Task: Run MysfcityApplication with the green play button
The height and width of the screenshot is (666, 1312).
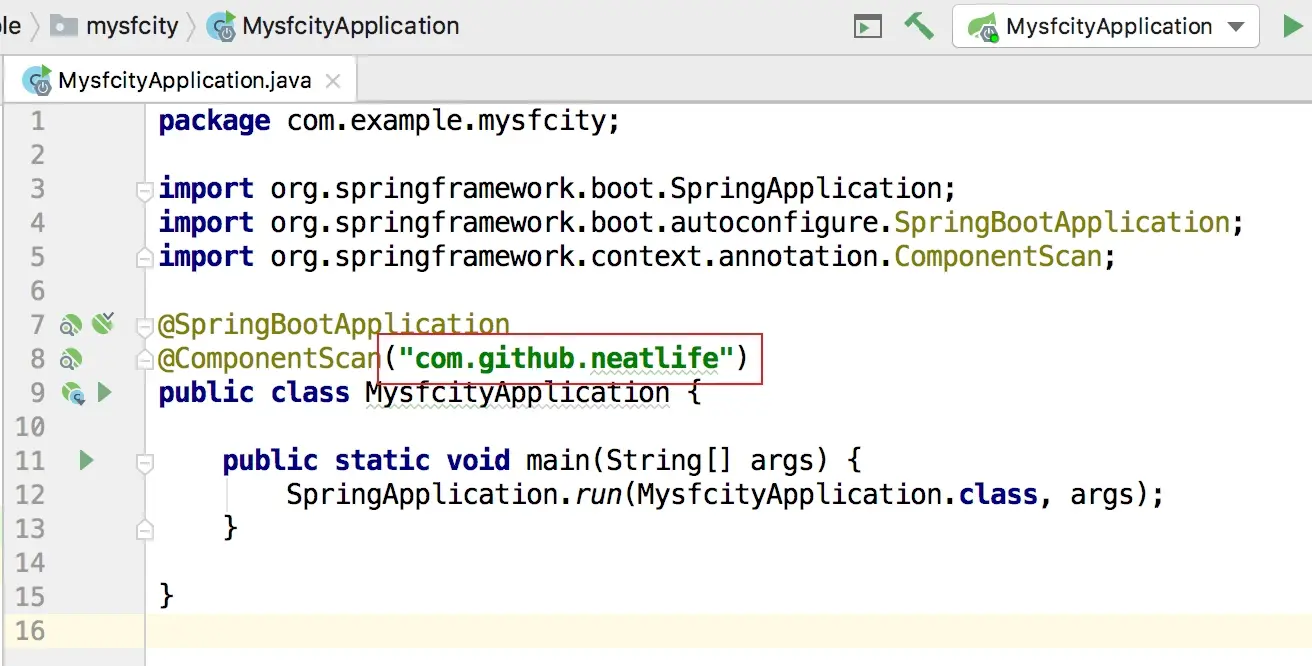Action: (1293, 26)
